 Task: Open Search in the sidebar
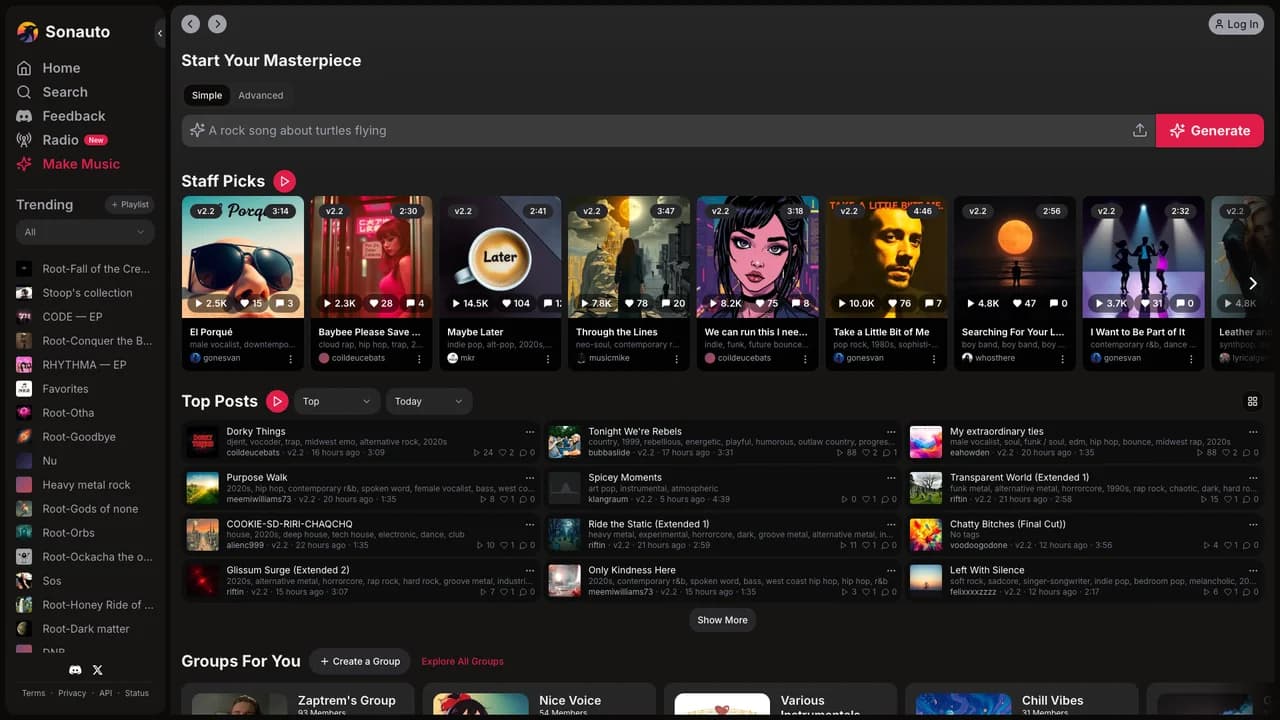coord(65,92)
